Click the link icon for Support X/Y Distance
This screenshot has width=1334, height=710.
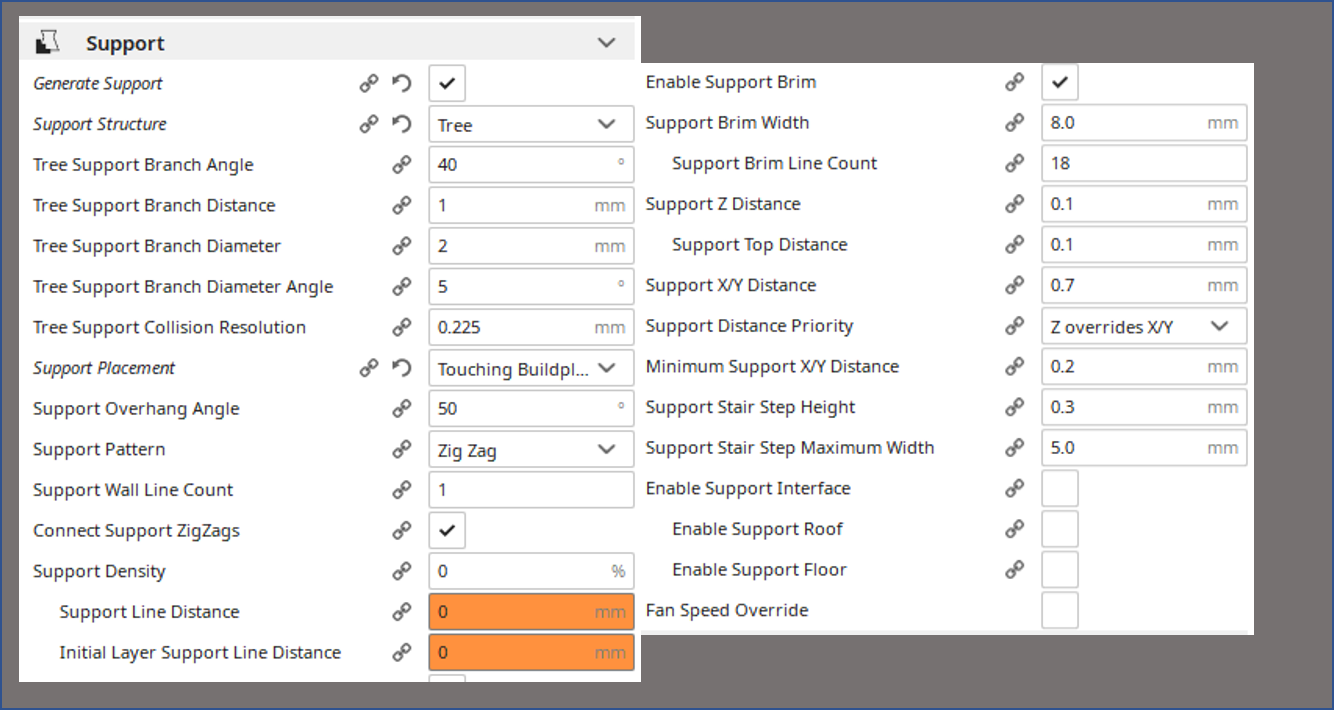(x=1015, y=285)
